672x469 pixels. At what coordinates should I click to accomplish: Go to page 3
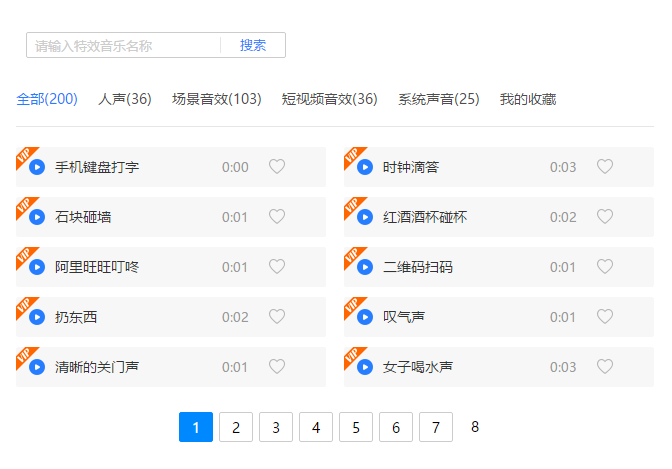[x=276, y=427]
